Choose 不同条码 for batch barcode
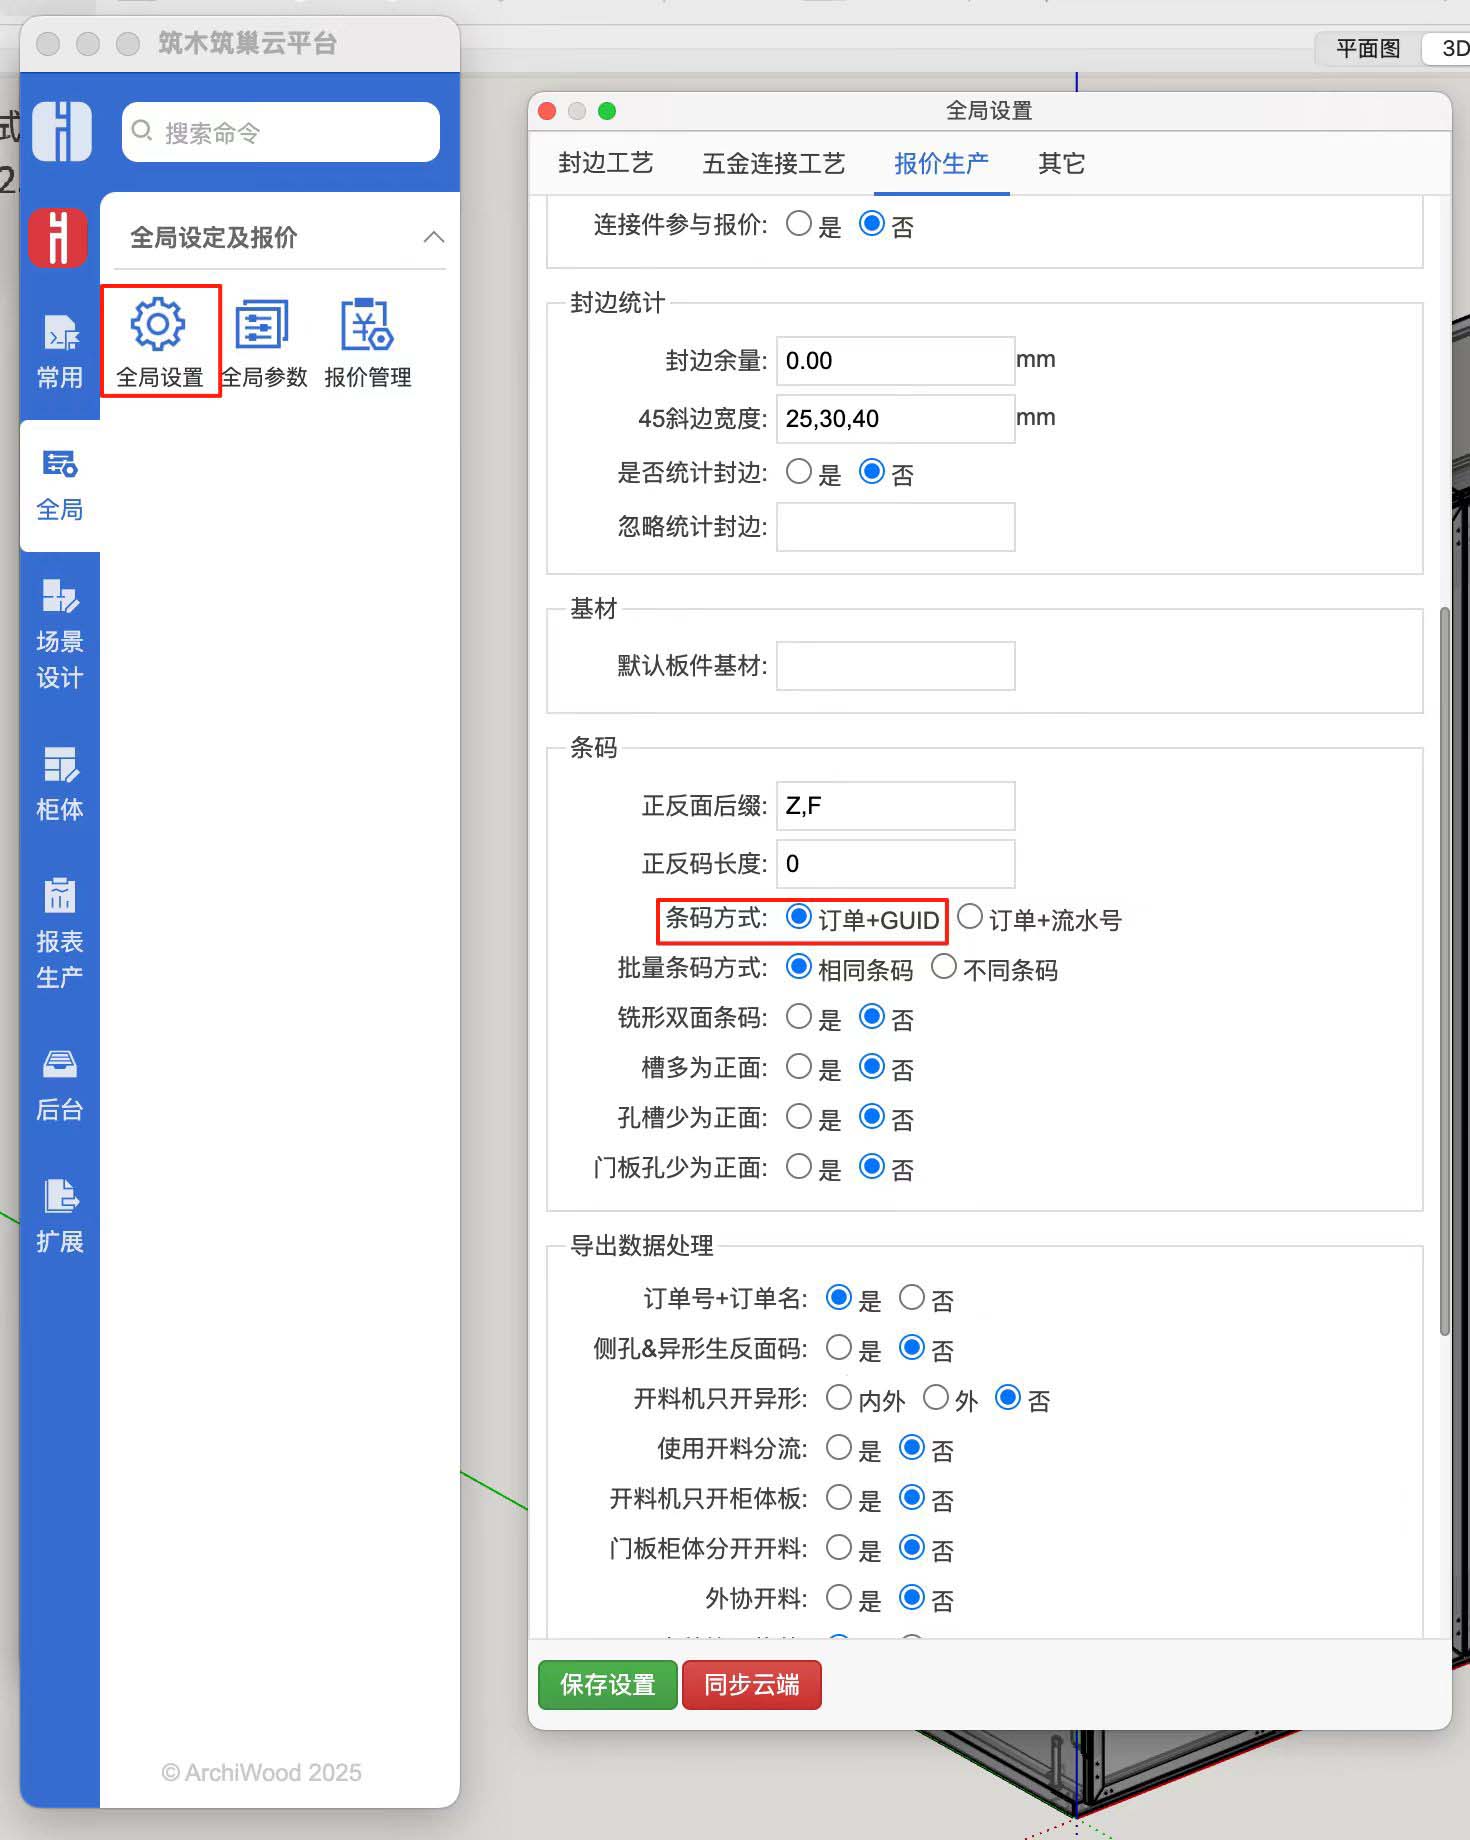 [944, 967]
